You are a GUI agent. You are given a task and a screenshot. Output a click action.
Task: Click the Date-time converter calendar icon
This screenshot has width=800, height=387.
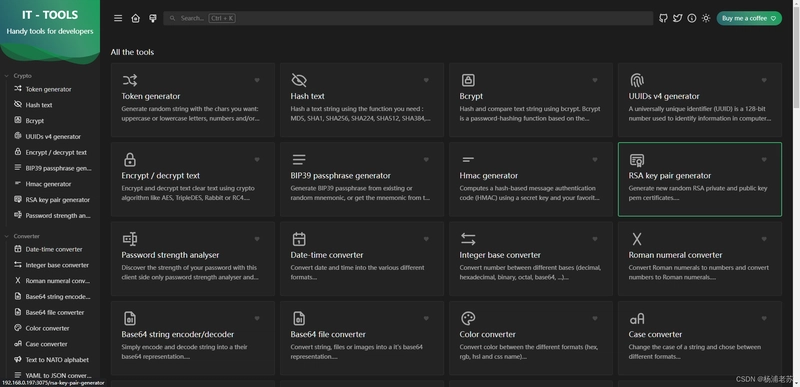tap(299, 239)
